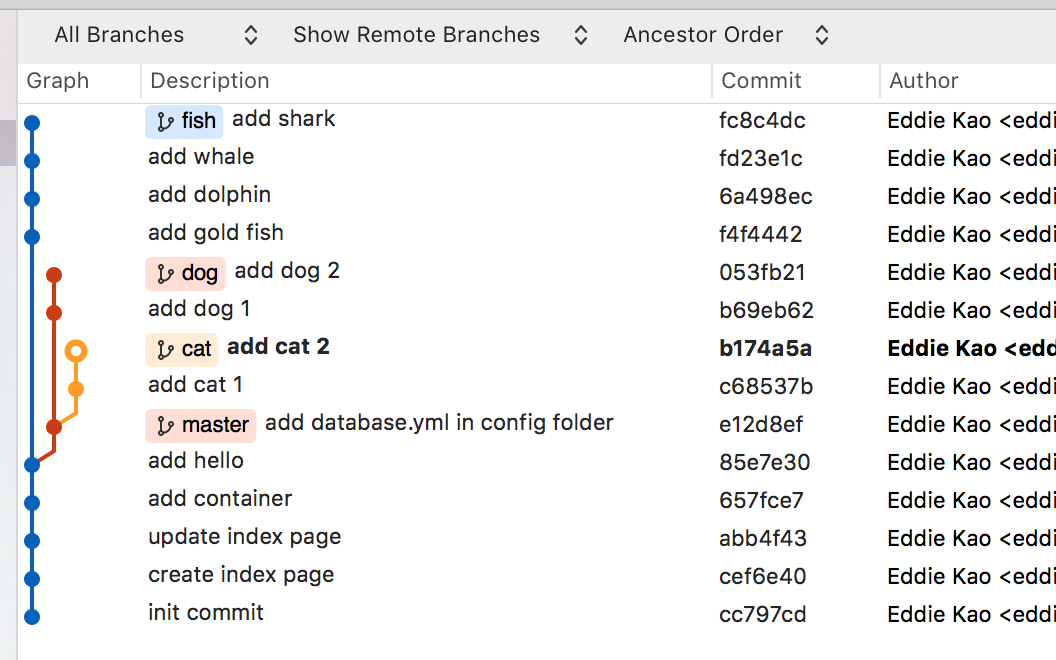The width and height of the screenshot is (1056, 660).
Task: Select the add gold fish commit
Action: click(216, 233)
